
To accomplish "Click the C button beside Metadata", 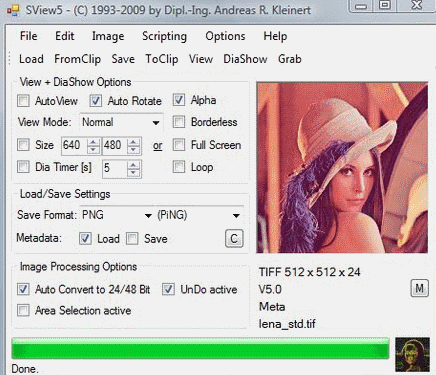I will (x=234, y=238).
